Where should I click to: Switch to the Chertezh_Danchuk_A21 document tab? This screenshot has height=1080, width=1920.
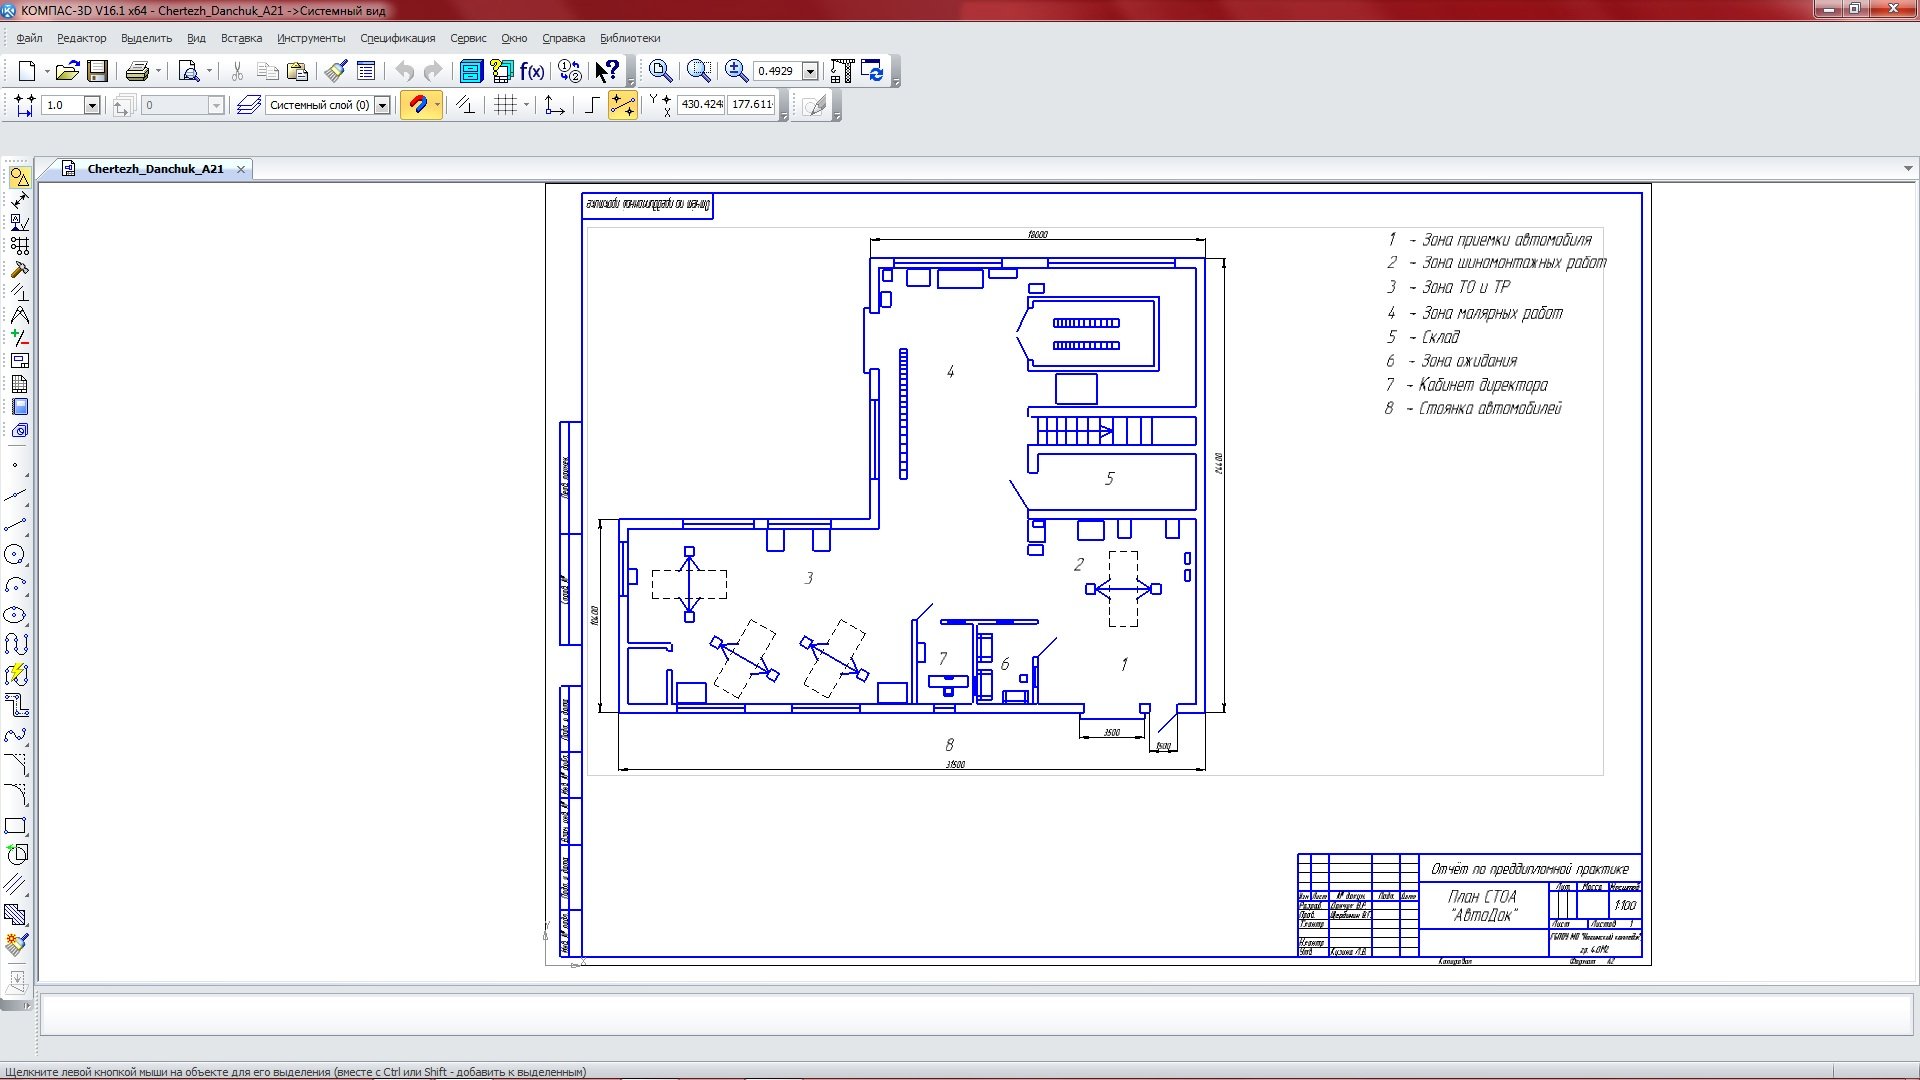click(x=155, y=169)
